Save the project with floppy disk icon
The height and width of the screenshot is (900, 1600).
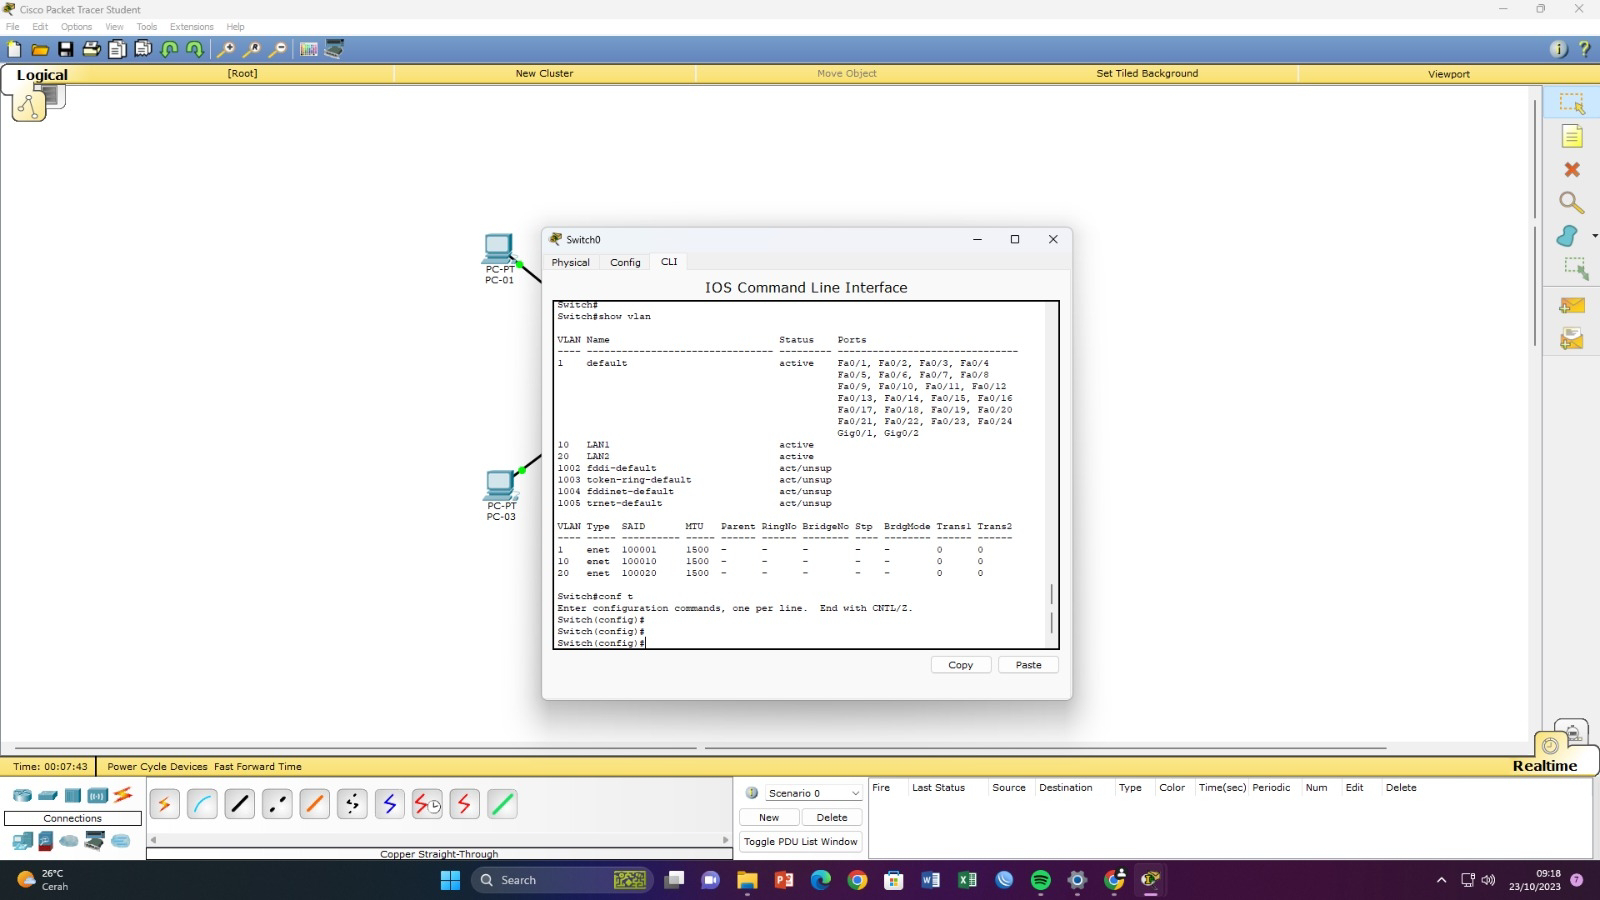pos(66,49)
